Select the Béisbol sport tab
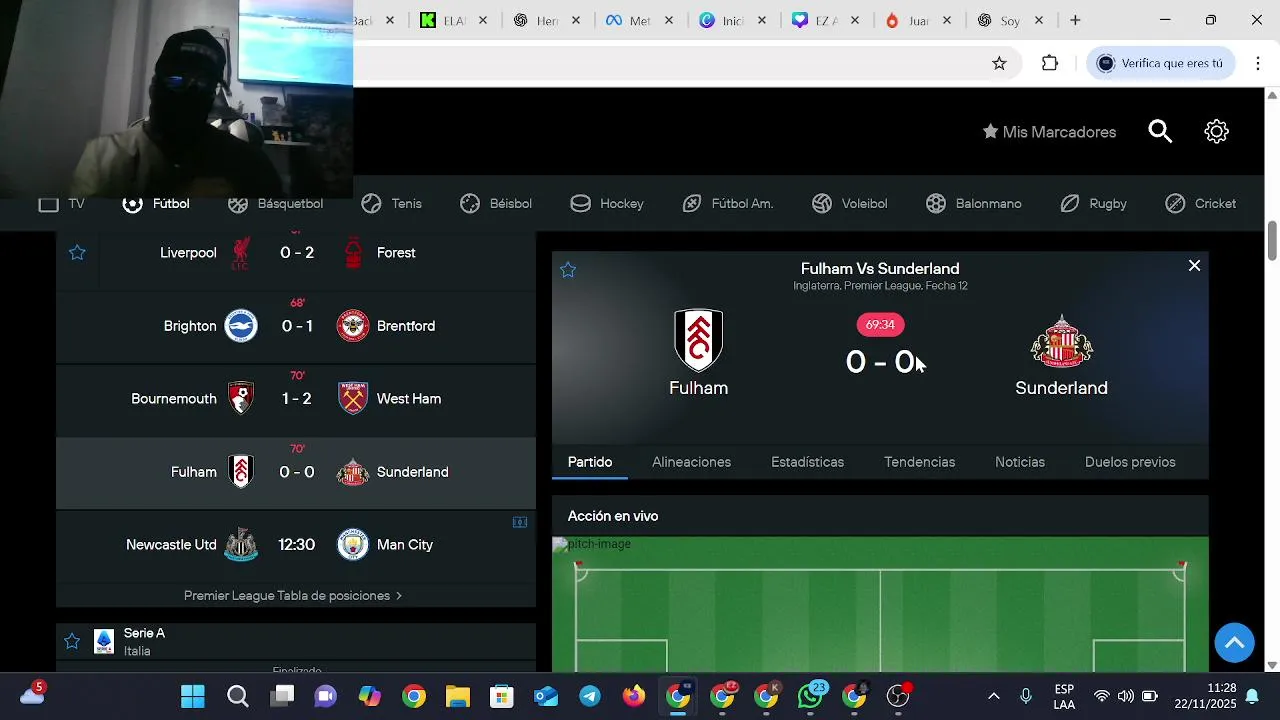Screen dimensions: 1280x720 [x=496, y=204]
